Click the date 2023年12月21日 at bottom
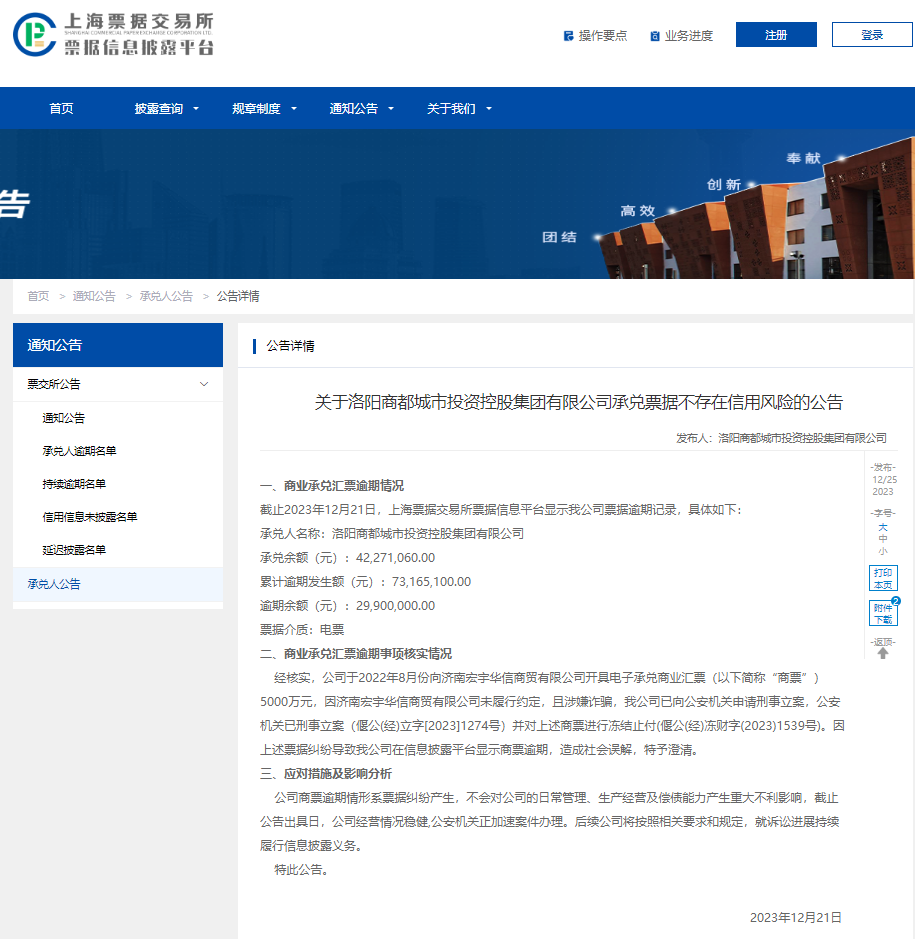This screenshot has width=915, height=939. point(796,917)
